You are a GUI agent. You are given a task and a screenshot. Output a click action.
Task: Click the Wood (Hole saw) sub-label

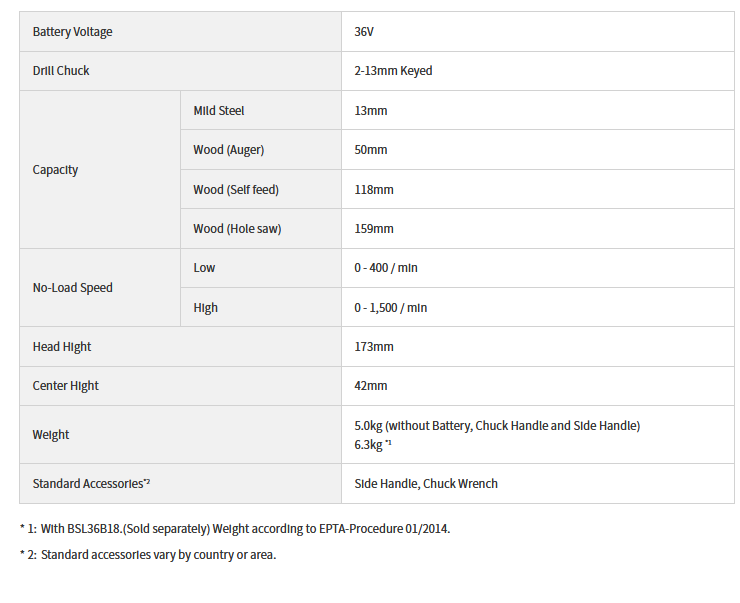click(x=237, y=229)
